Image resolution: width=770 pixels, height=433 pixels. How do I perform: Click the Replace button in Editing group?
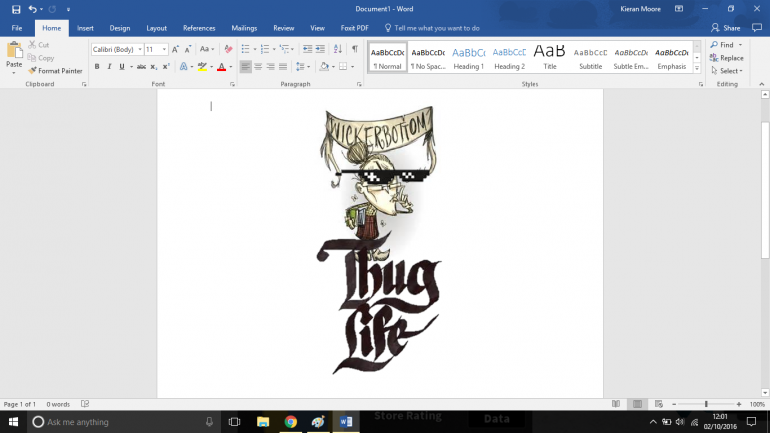(x=730, y=58)
